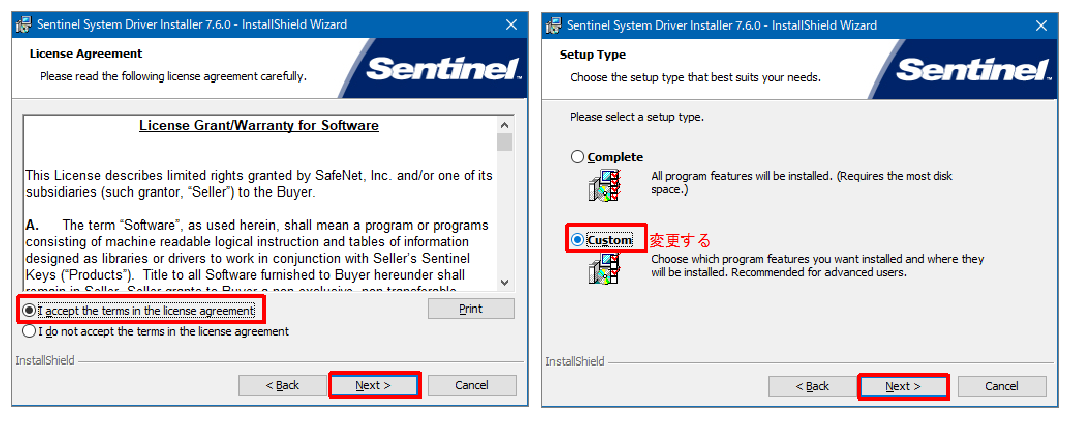
Task: Click the Sentinel logo in Setup Type dialog
Action: click(974, 69)
